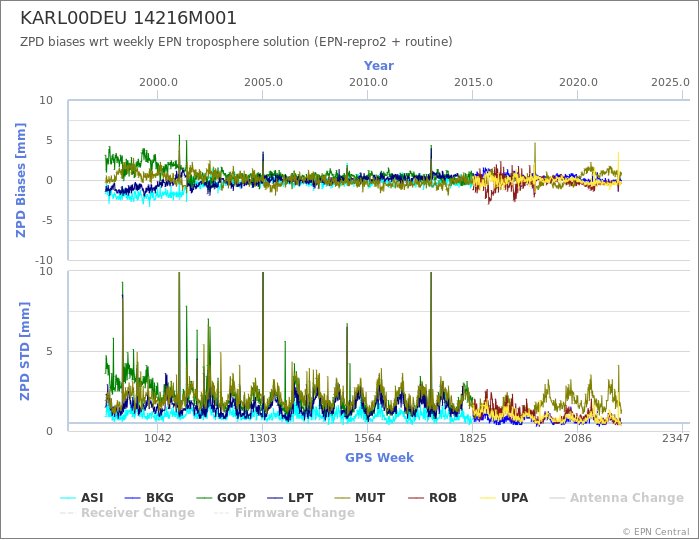The image size is (700, 540).
Task: Click GPS week 1303 tick label
Action: tap(263, 438)
